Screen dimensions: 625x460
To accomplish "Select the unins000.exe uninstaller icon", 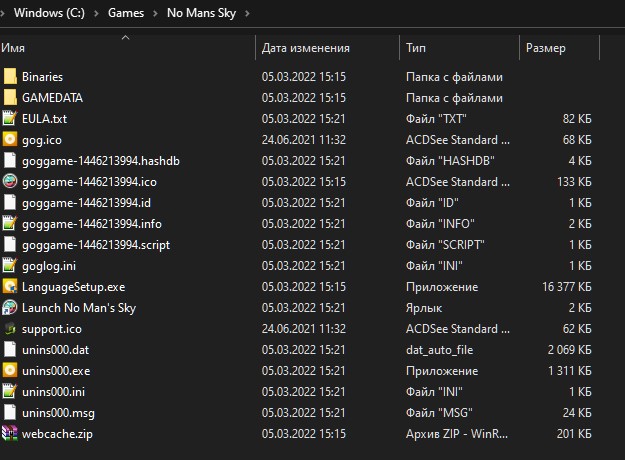I will [x=10, y=370].
